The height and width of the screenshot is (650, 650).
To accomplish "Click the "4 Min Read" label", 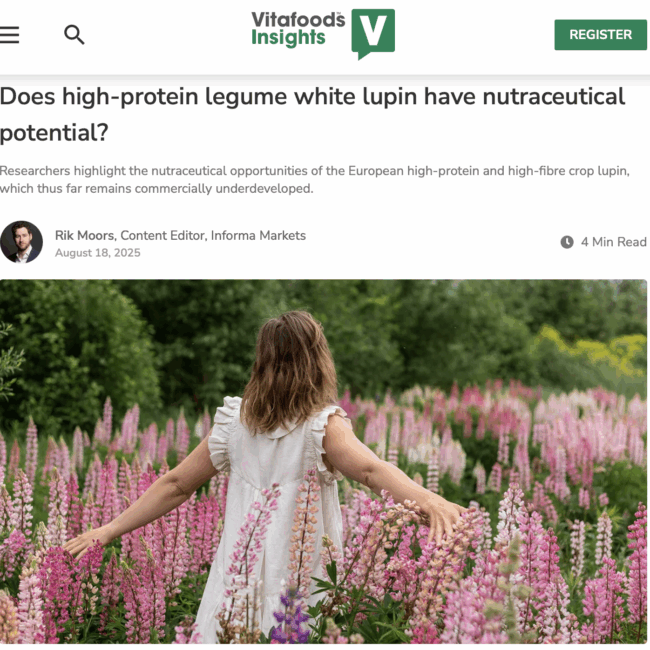I will pos(614,242).
